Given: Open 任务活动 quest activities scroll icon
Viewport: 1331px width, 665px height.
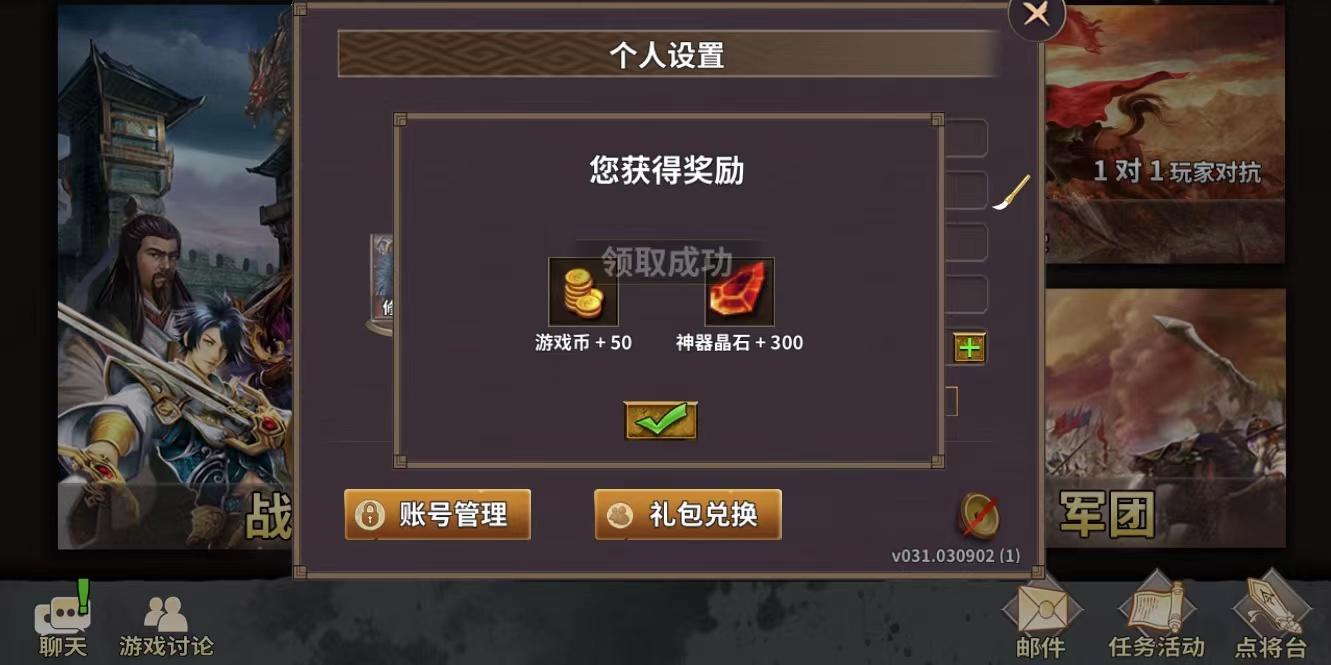Looking at the screenshot, I should click(1156, 617).
